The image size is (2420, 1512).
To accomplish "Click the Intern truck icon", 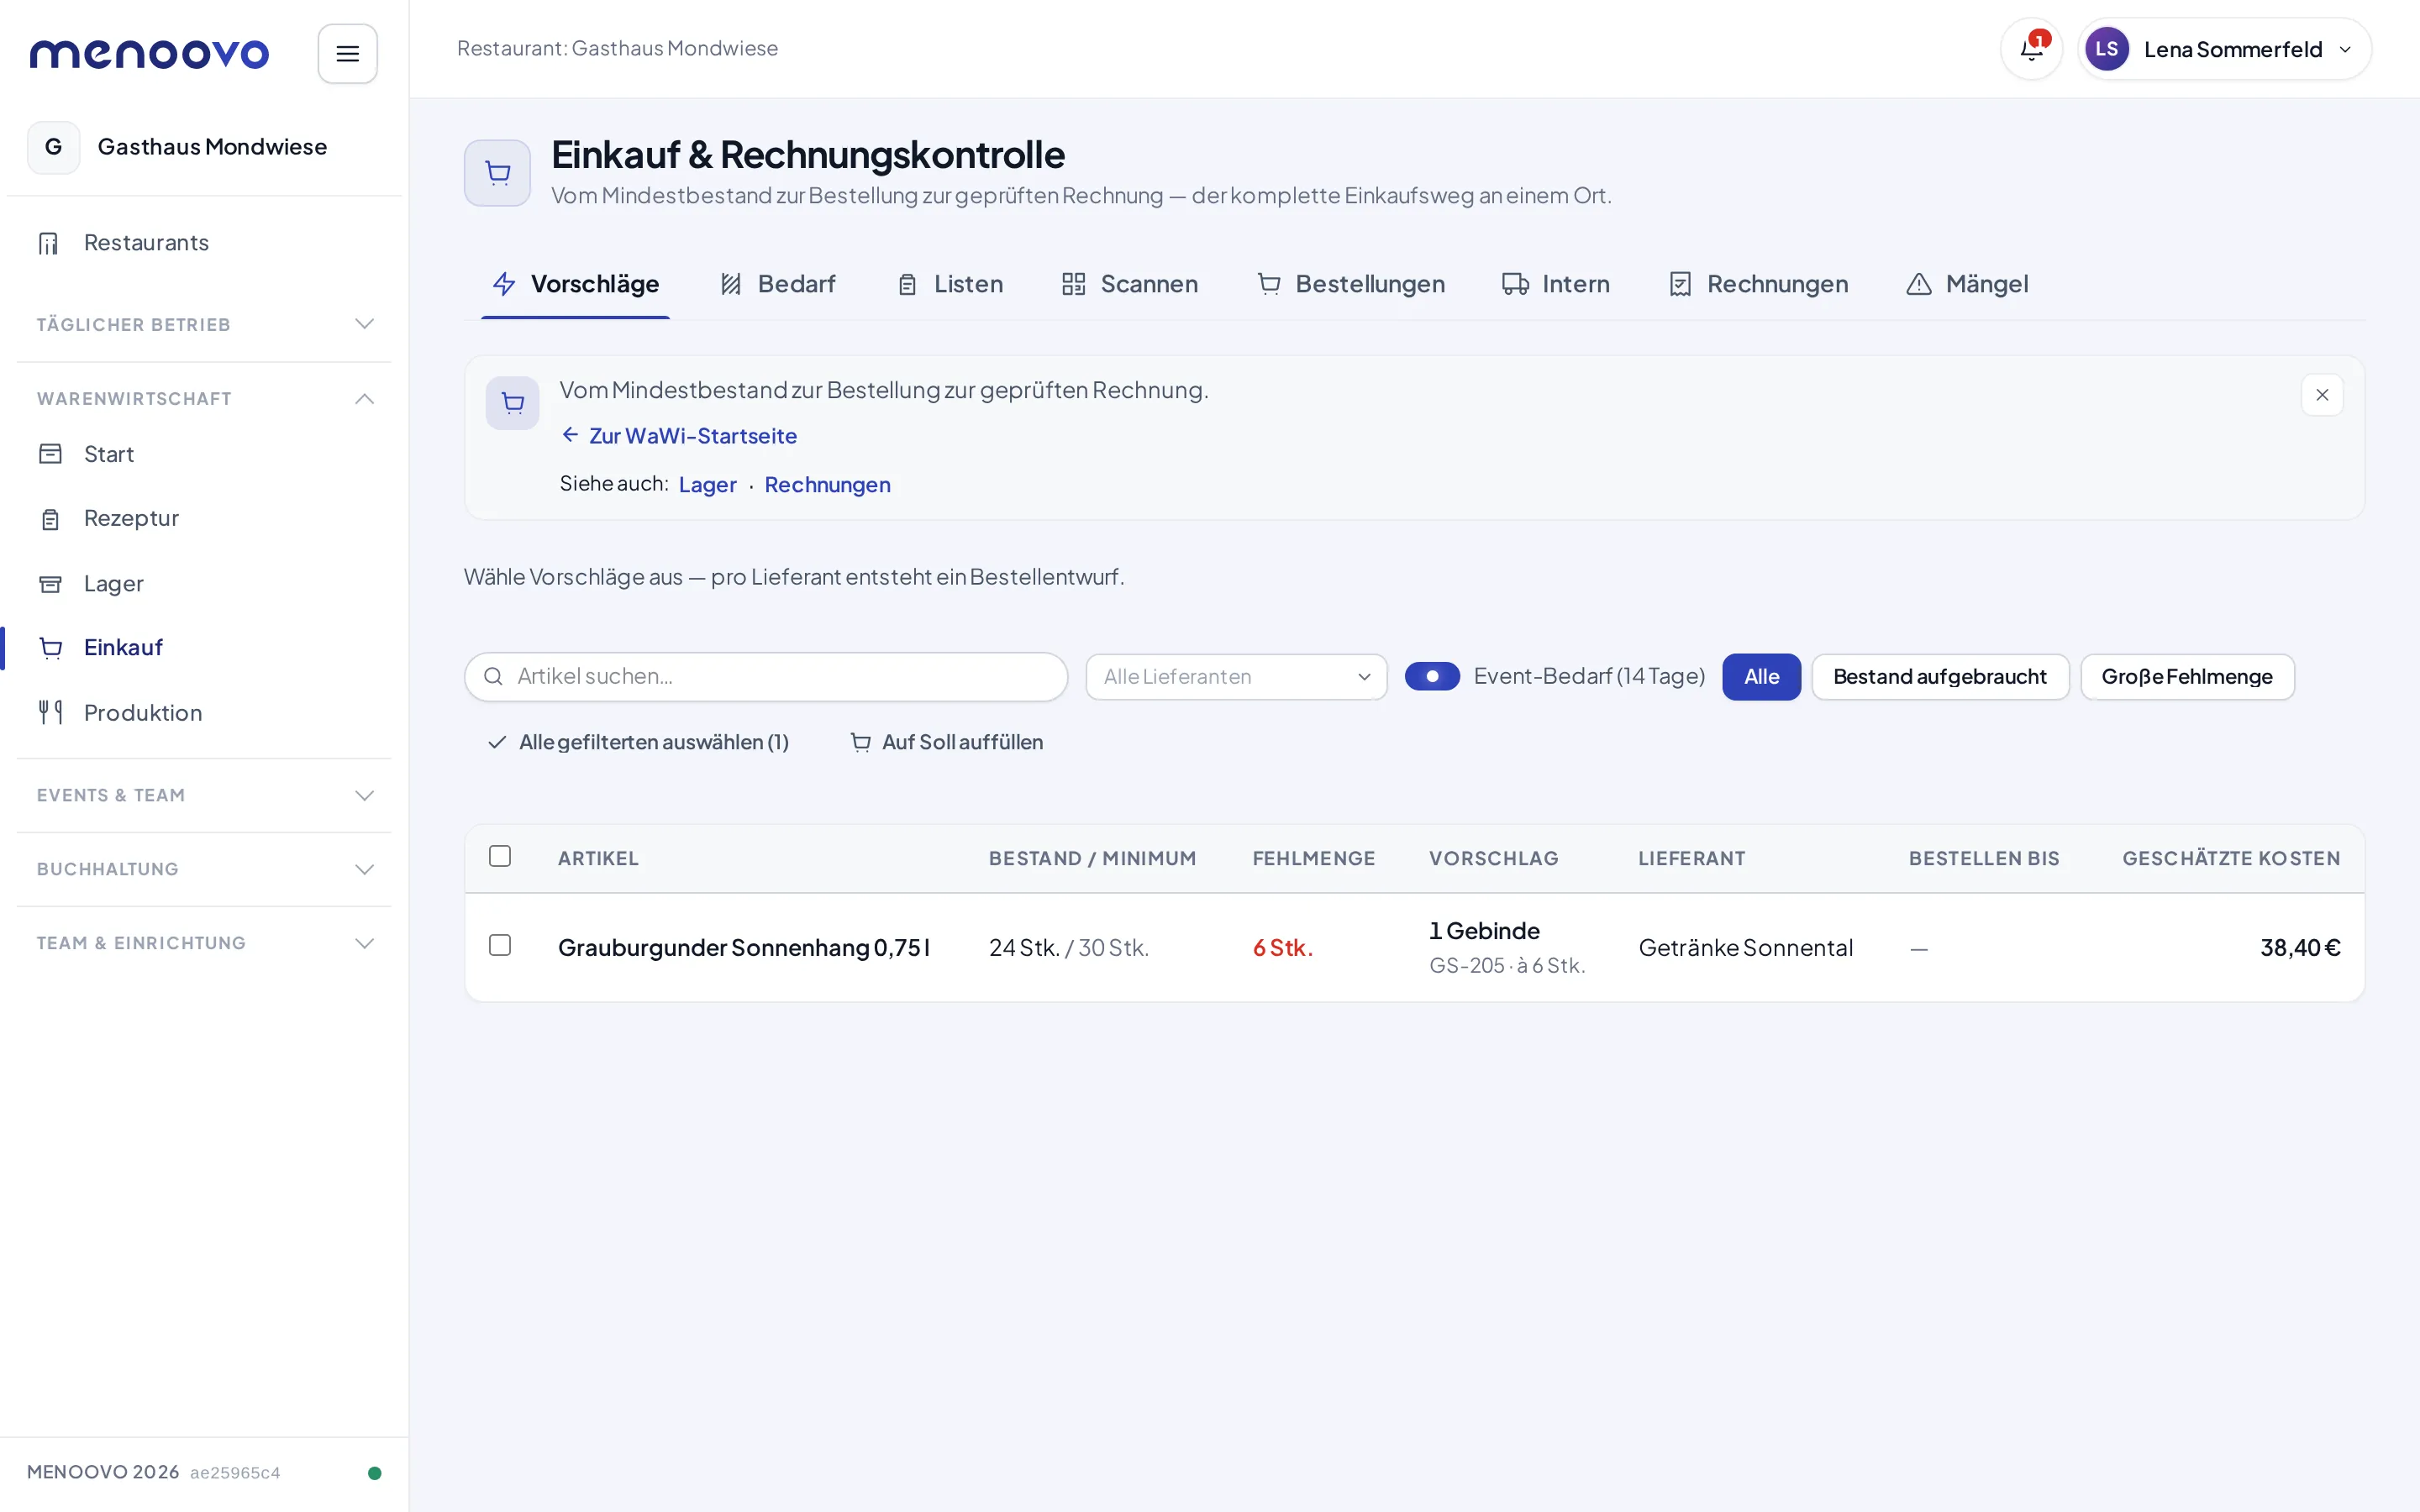I will 1515,284.
